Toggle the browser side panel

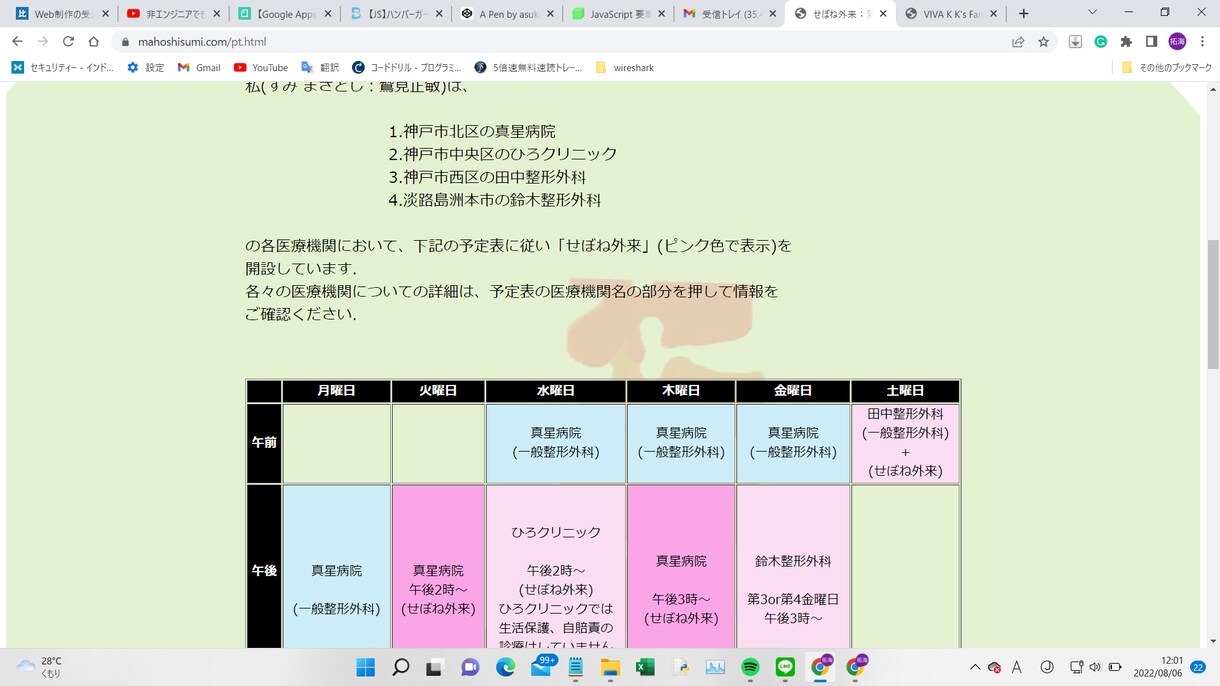[1151, 41]
